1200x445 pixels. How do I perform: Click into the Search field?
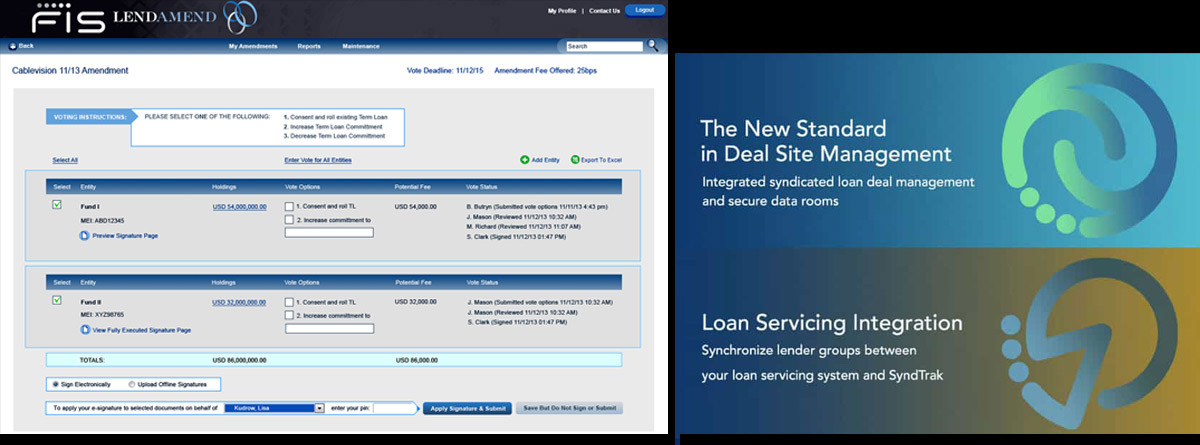pos(604,46)
